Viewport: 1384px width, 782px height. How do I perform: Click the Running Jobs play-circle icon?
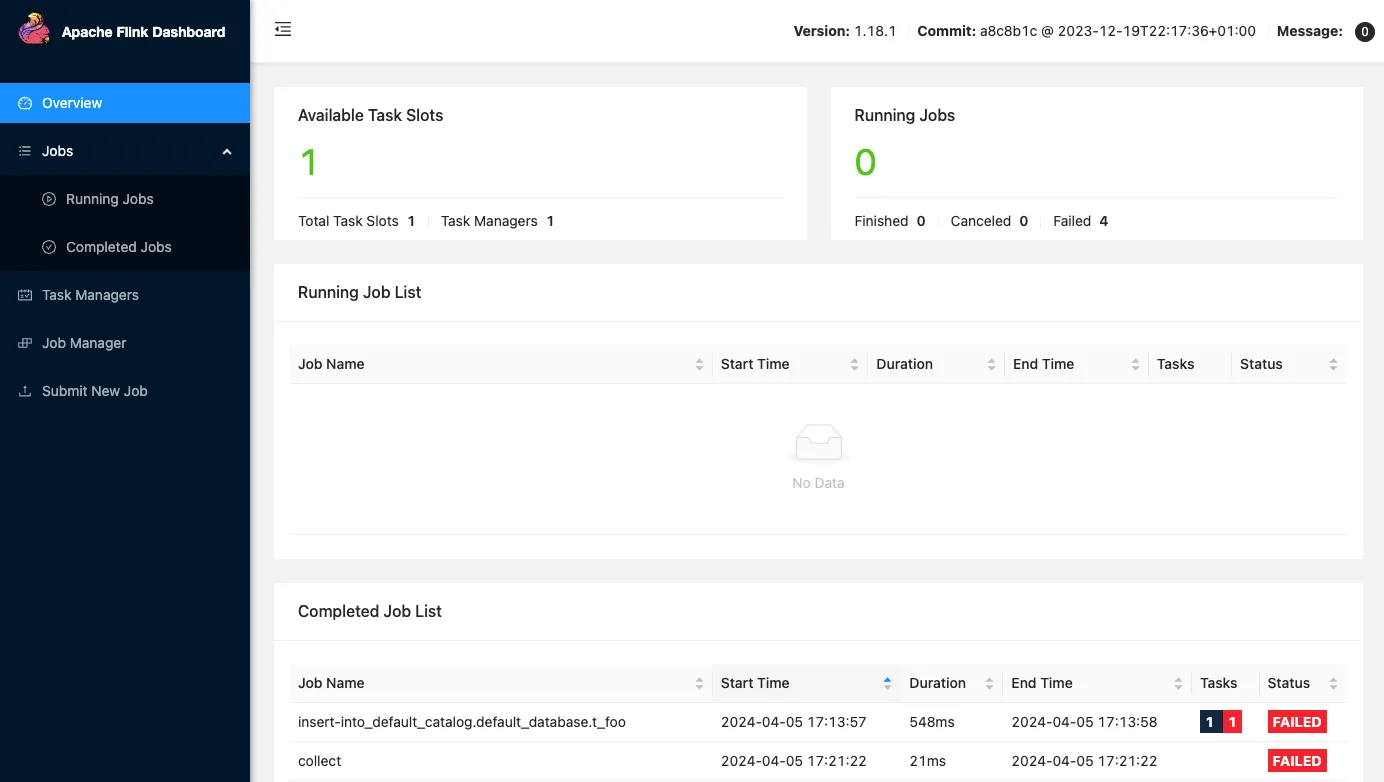click(49, 199)
